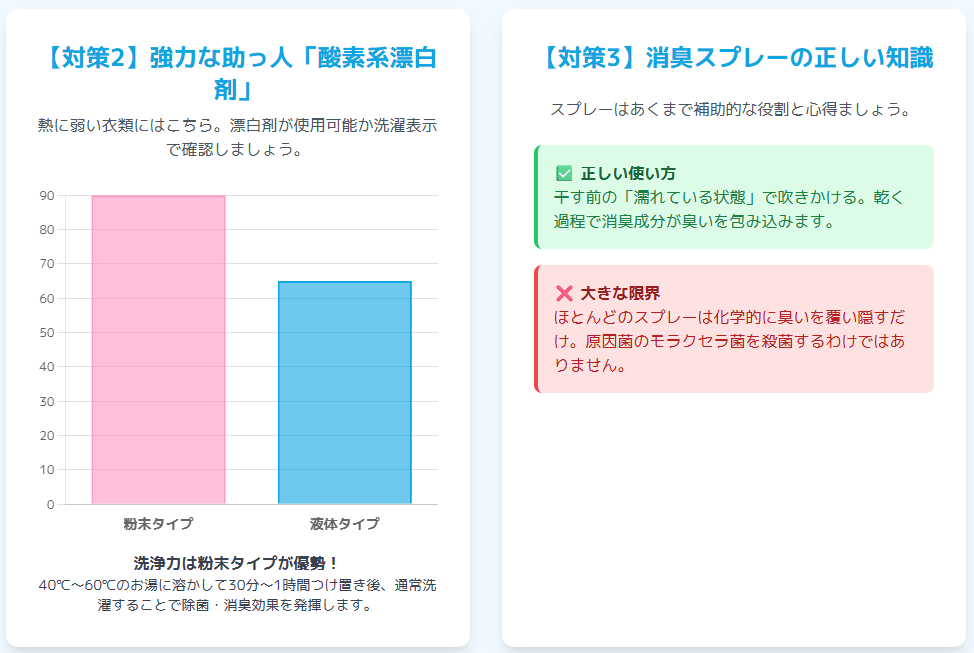Click the 大きな限界 title text
Image resolution: width=974 pixels, height=653 pixels.
coord(620,293)
